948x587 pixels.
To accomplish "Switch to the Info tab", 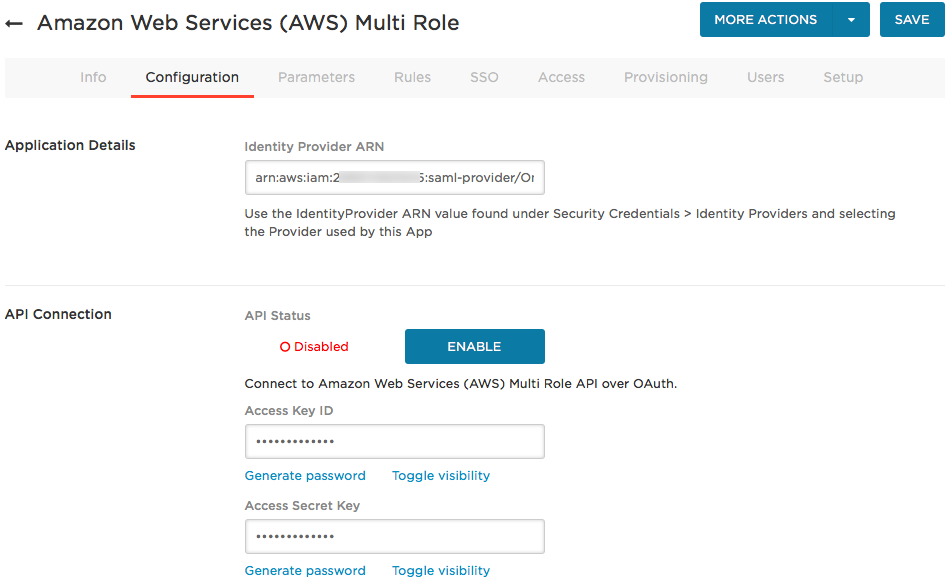I will pos(93,77).
